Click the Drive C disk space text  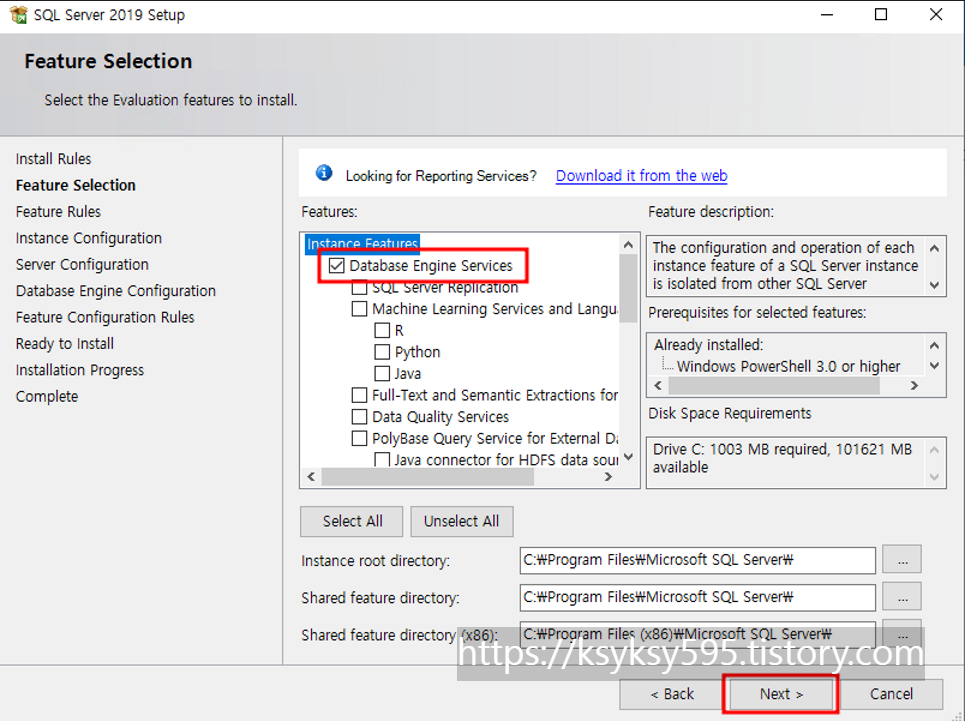[782, 458]
